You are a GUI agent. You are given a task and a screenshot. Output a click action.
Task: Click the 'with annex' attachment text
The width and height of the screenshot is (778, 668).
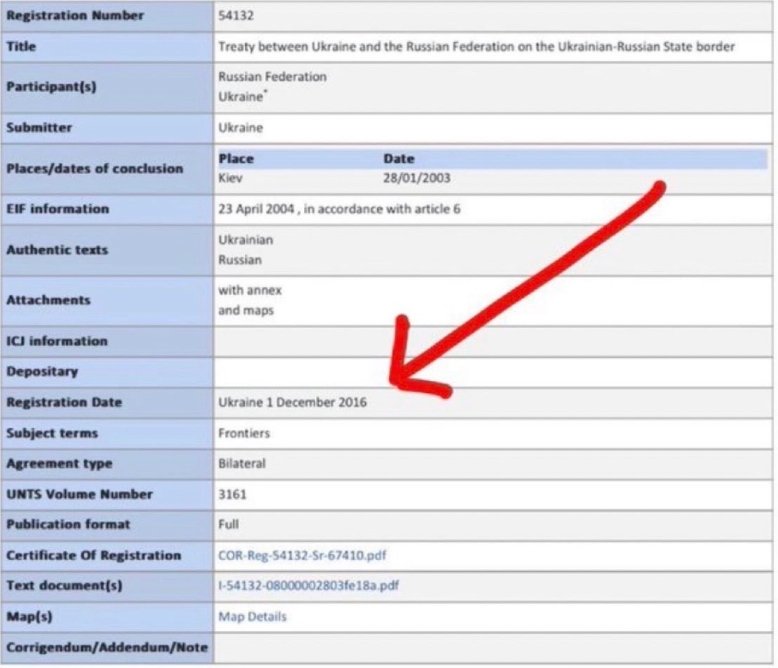click(250, 290)
